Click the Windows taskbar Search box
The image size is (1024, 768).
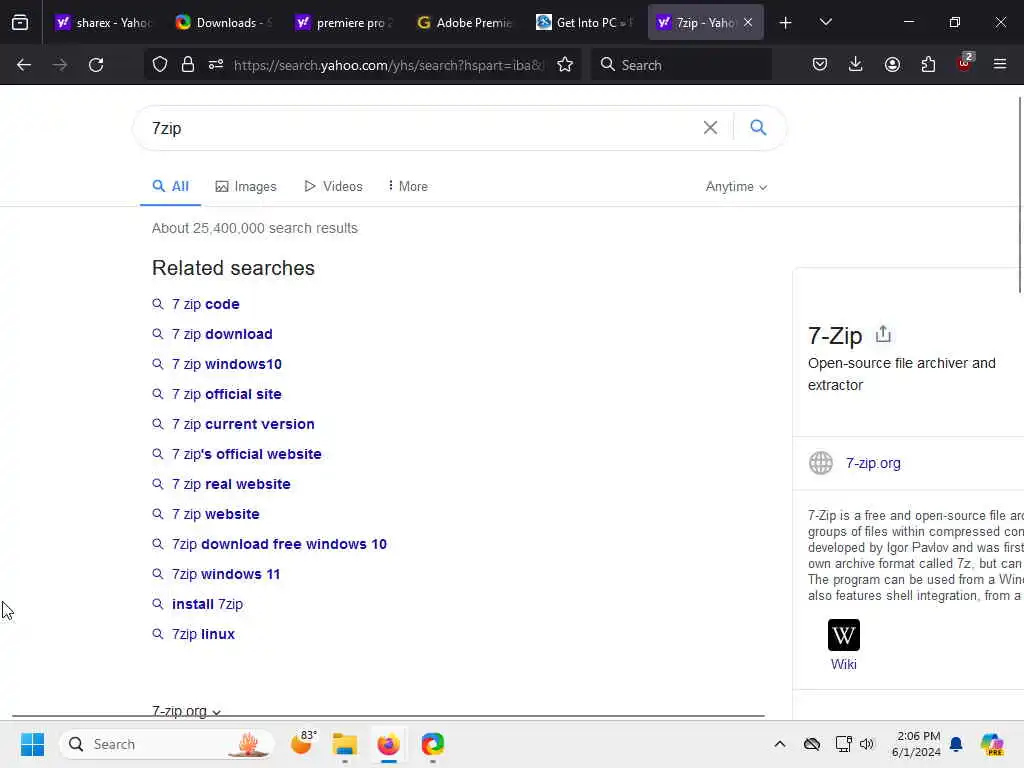pyautogui.click(x=167, y=744)
